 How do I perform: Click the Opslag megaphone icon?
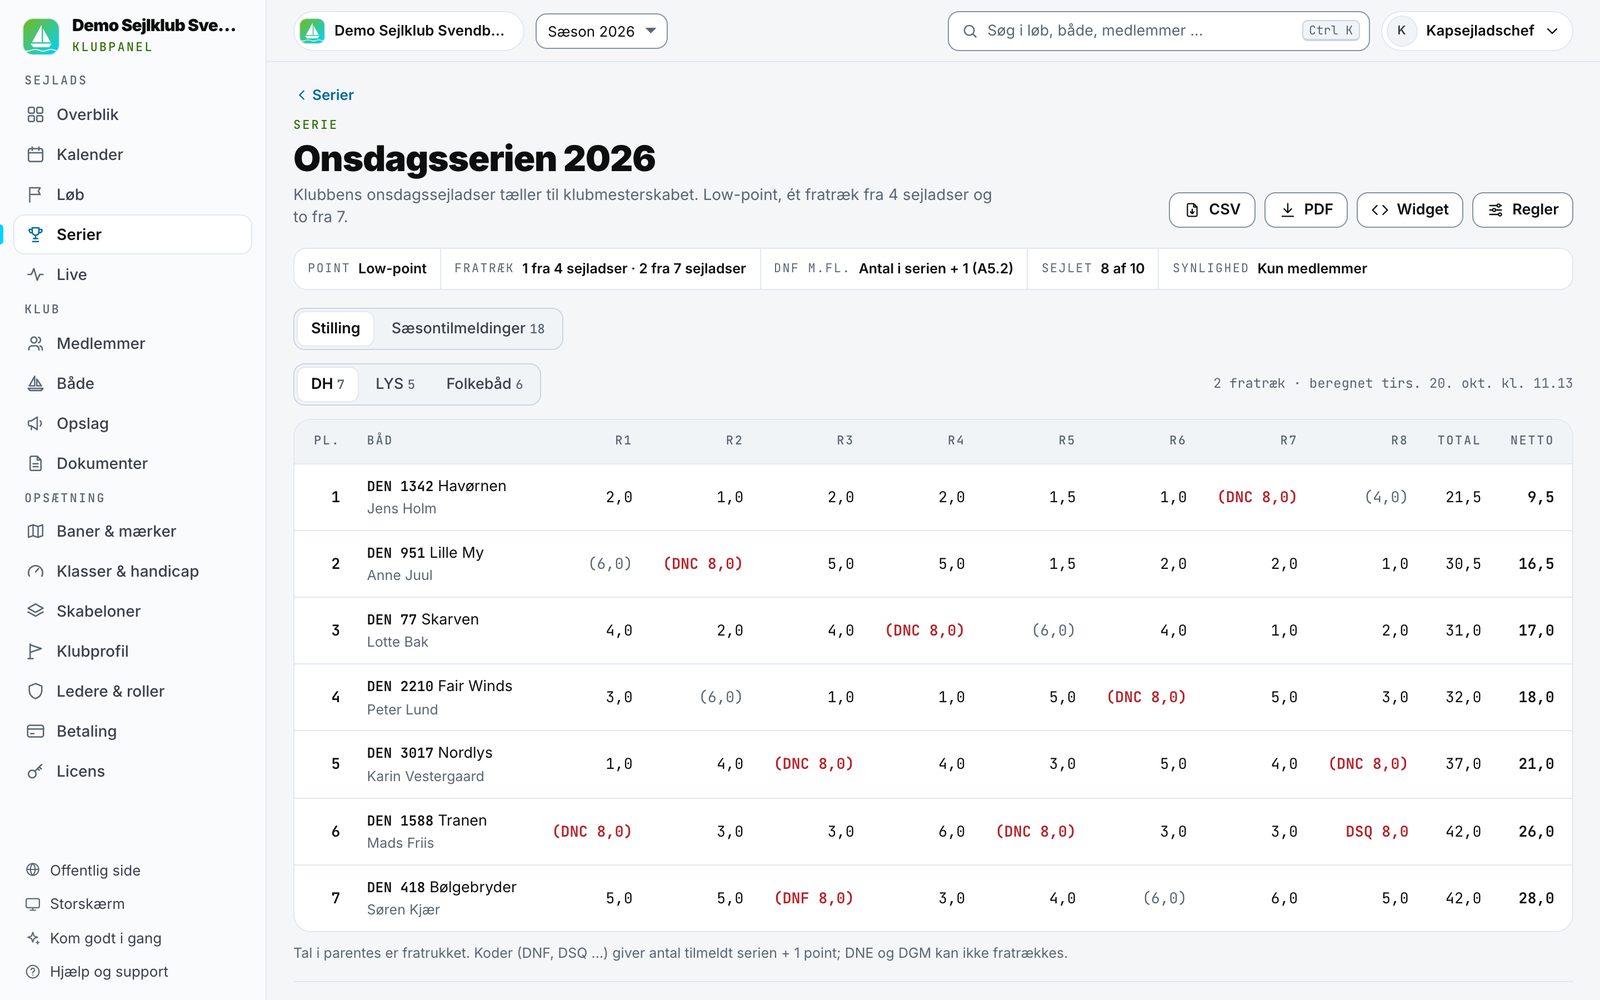(36, 424)
